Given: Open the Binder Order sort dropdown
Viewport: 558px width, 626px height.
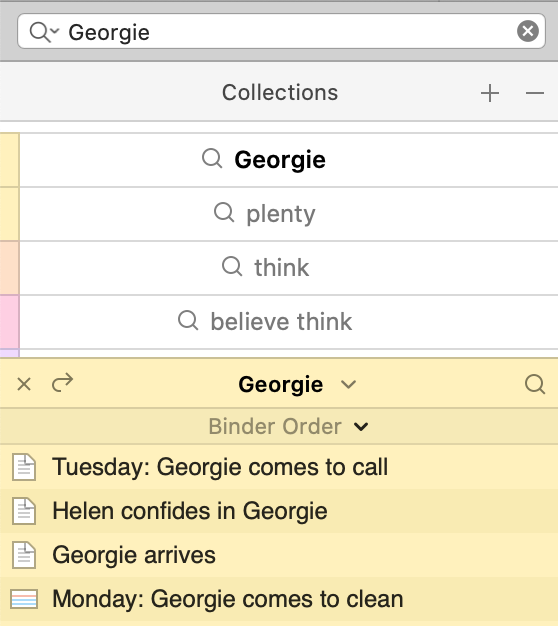Looking at the screenshot, I should [288, 426].
